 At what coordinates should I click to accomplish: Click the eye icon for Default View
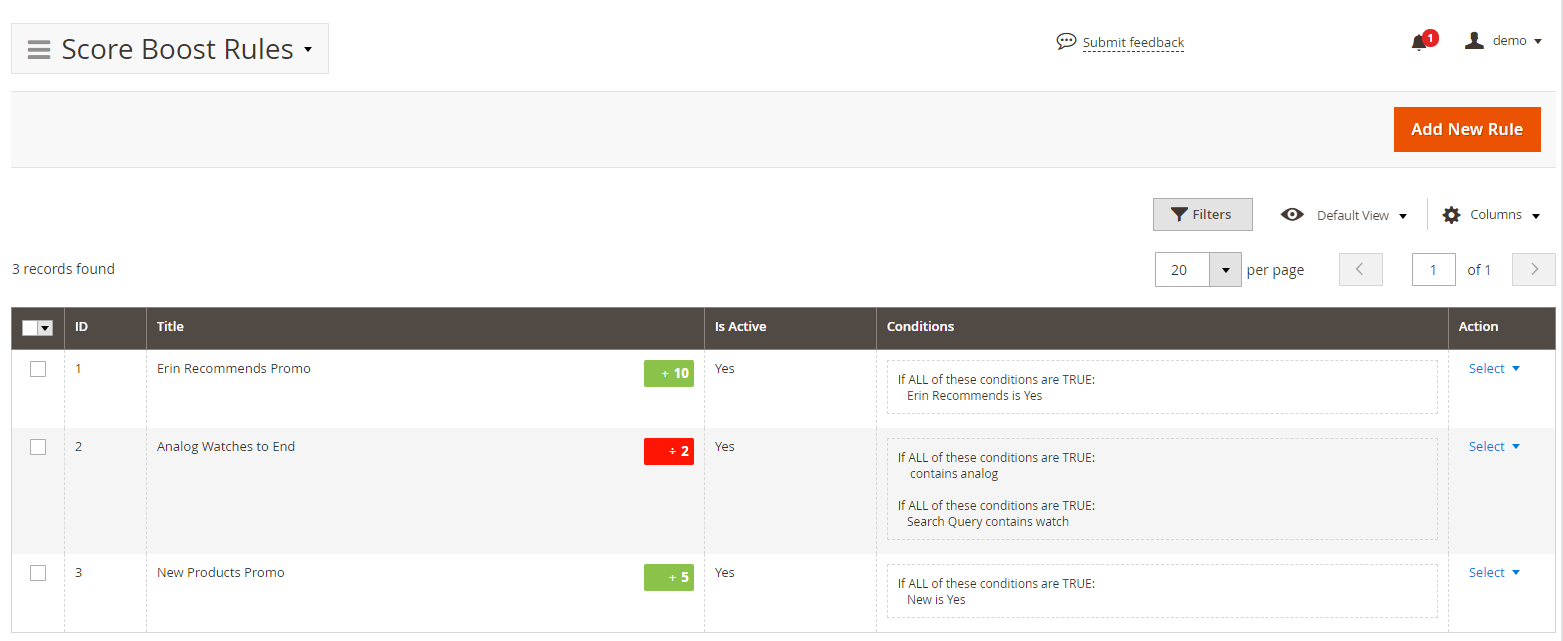(x=1292, y=215)
